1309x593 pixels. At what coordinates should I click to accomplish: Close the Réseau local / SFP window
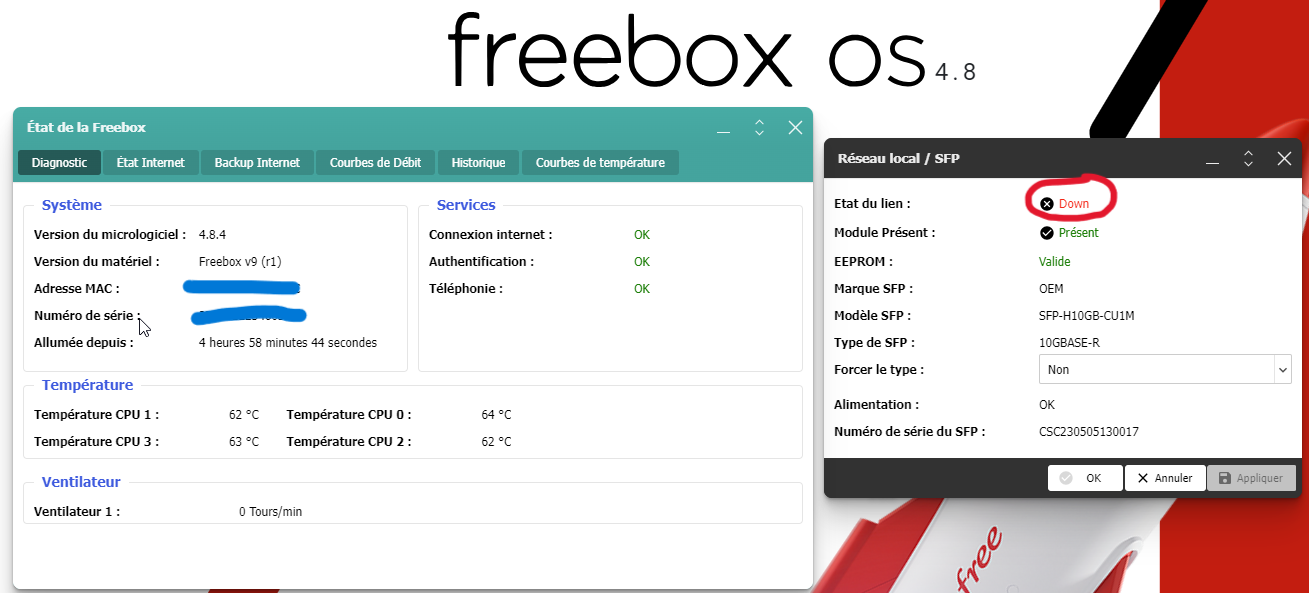(x=1285, y=158)
